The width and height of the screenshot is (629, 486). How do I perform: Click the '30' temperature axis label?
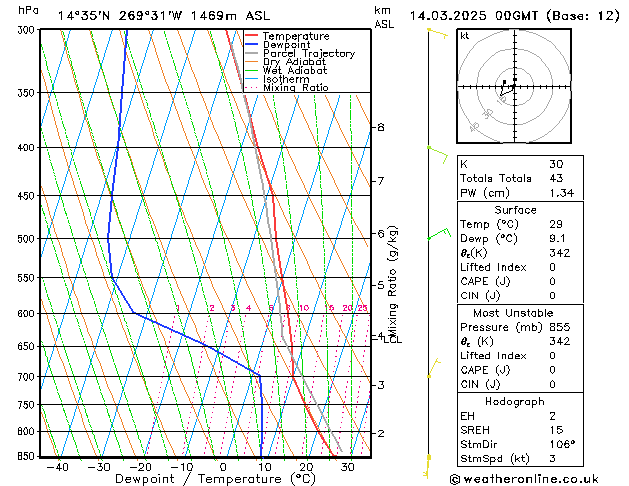coord(347,467)
